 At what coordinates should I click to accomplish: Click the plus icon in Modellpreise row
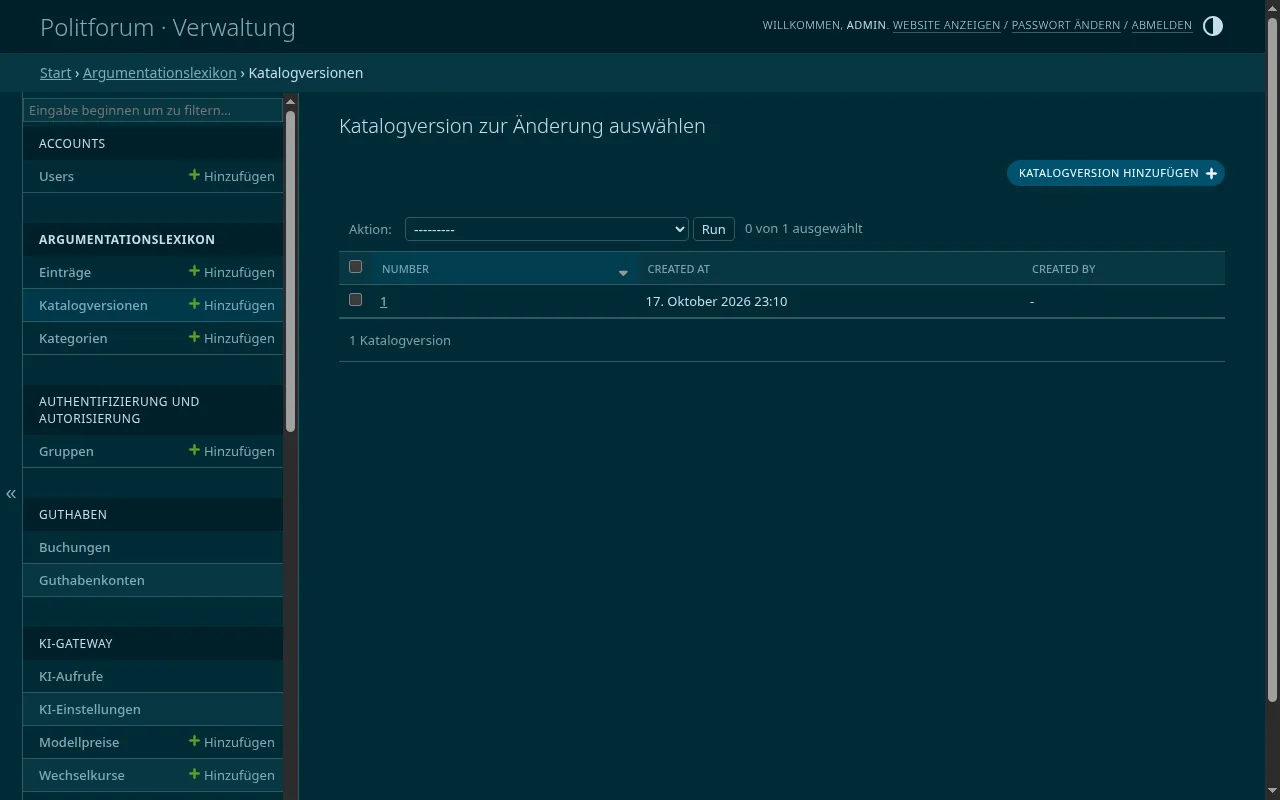194,741
